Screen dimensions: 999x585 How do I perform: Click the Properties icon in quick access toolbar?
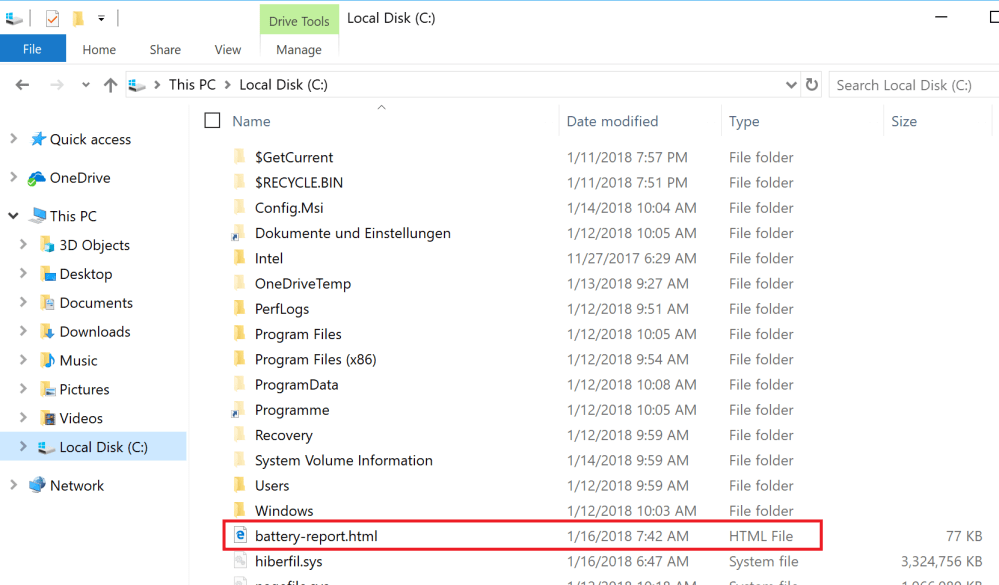click(x=52, y=18)
